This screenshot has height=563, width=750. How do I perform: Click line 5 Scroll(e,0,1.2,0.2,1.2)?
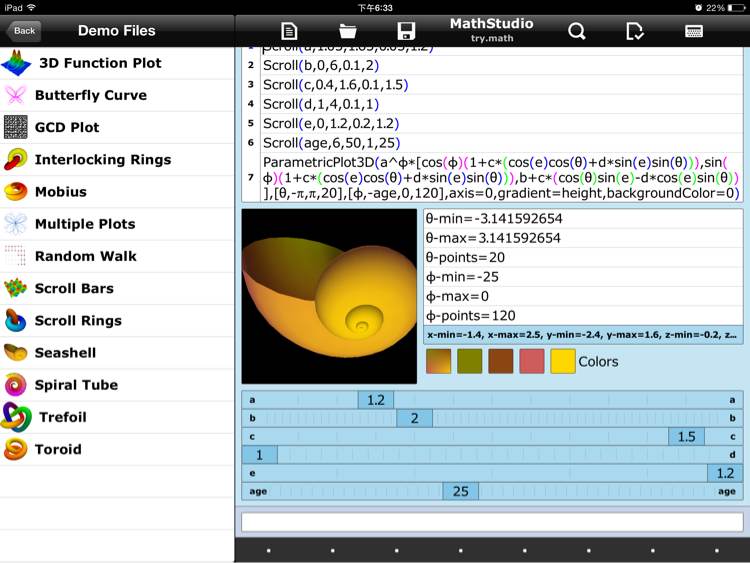pos(502,123)
